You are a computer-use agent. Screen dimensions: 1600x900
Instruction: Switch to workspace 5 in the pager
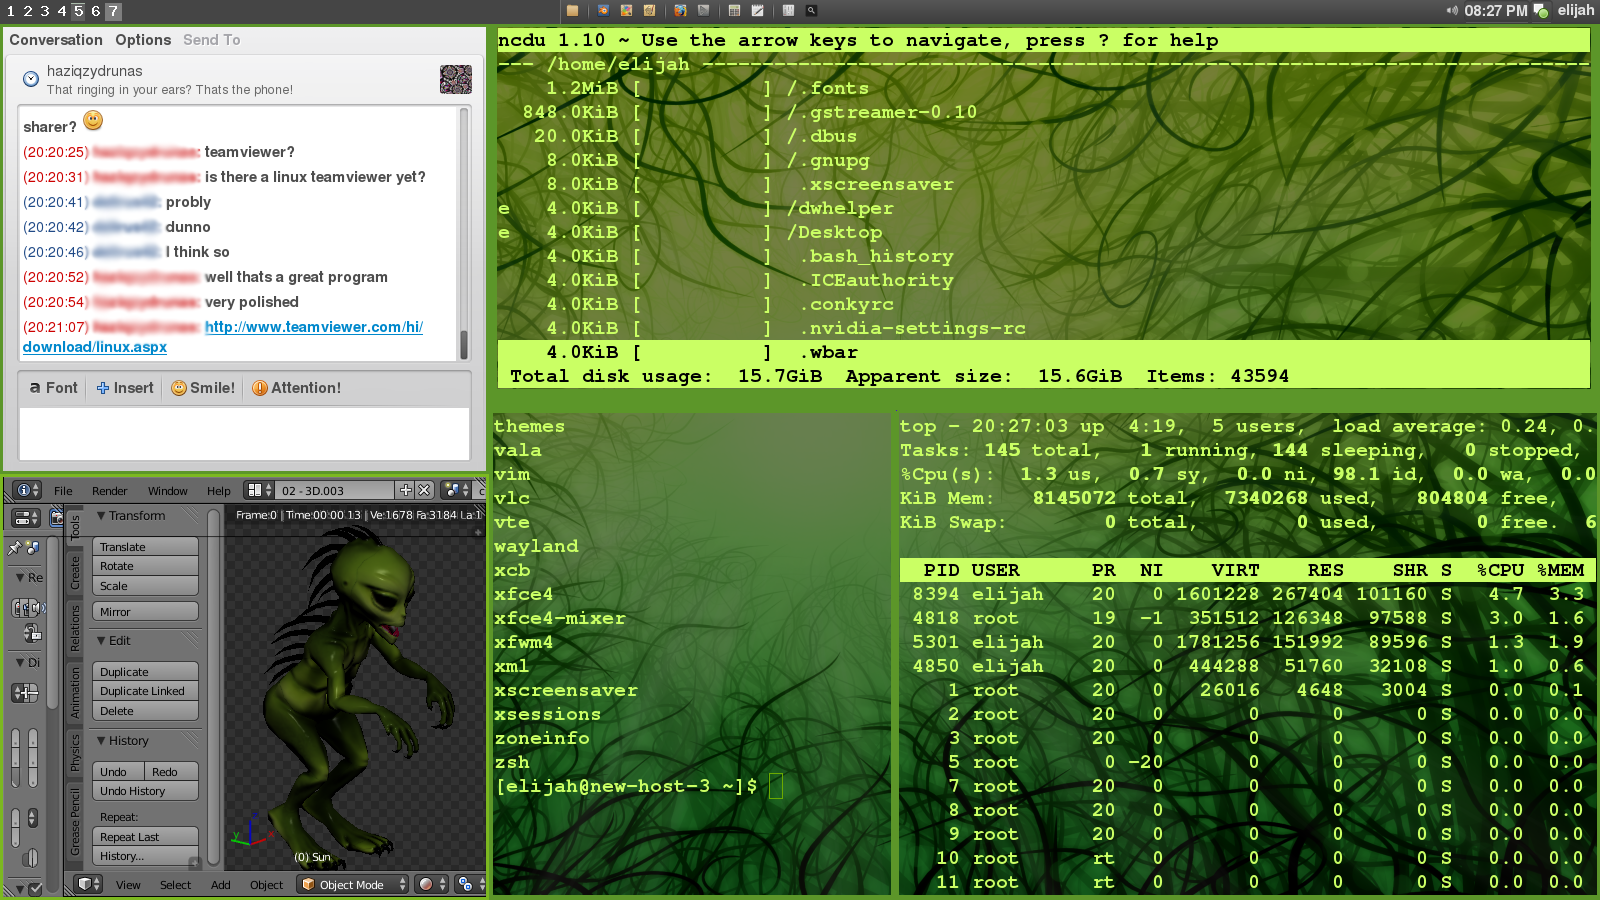coord(78,11)
